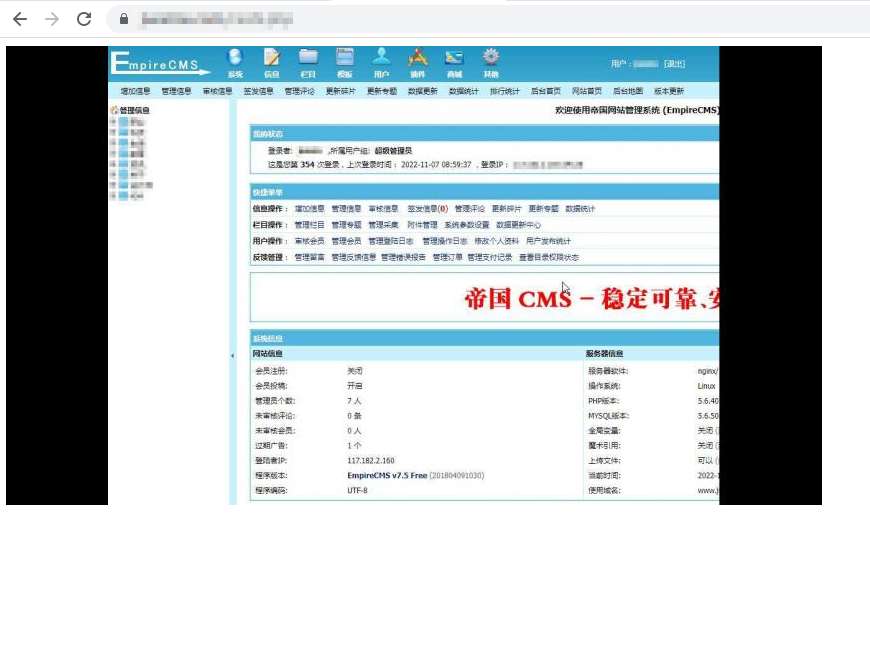Viewport: 870px width, 653px height.
Task: Select 数据更新 in the top submenu bar
Action: 423,91
